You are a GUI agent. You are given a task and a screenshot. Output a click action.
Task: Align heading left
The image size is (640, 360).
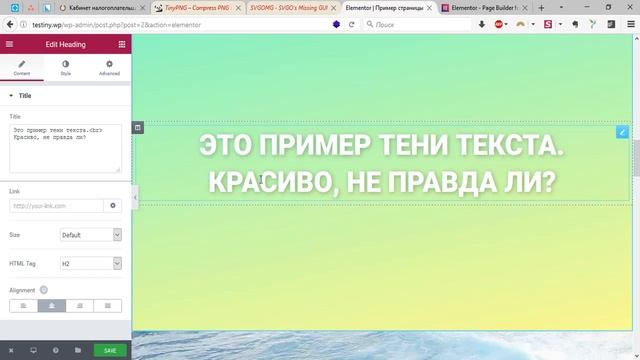point(23,306)
